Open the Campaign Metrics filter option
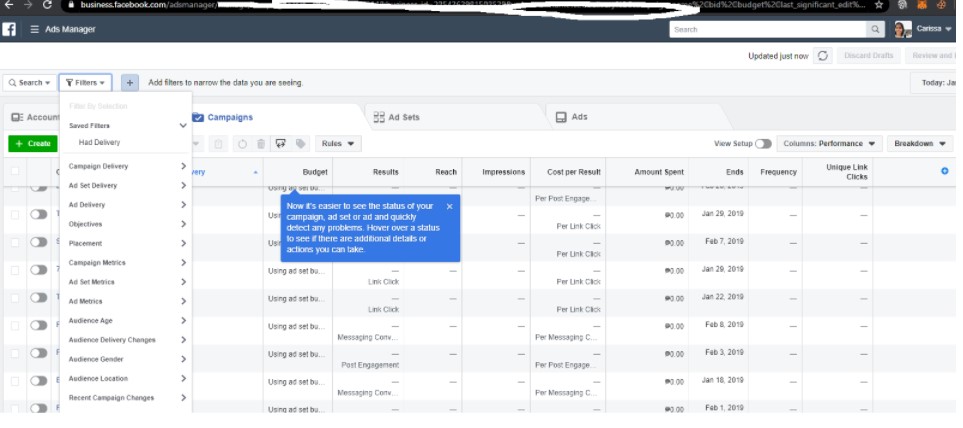 127,263
